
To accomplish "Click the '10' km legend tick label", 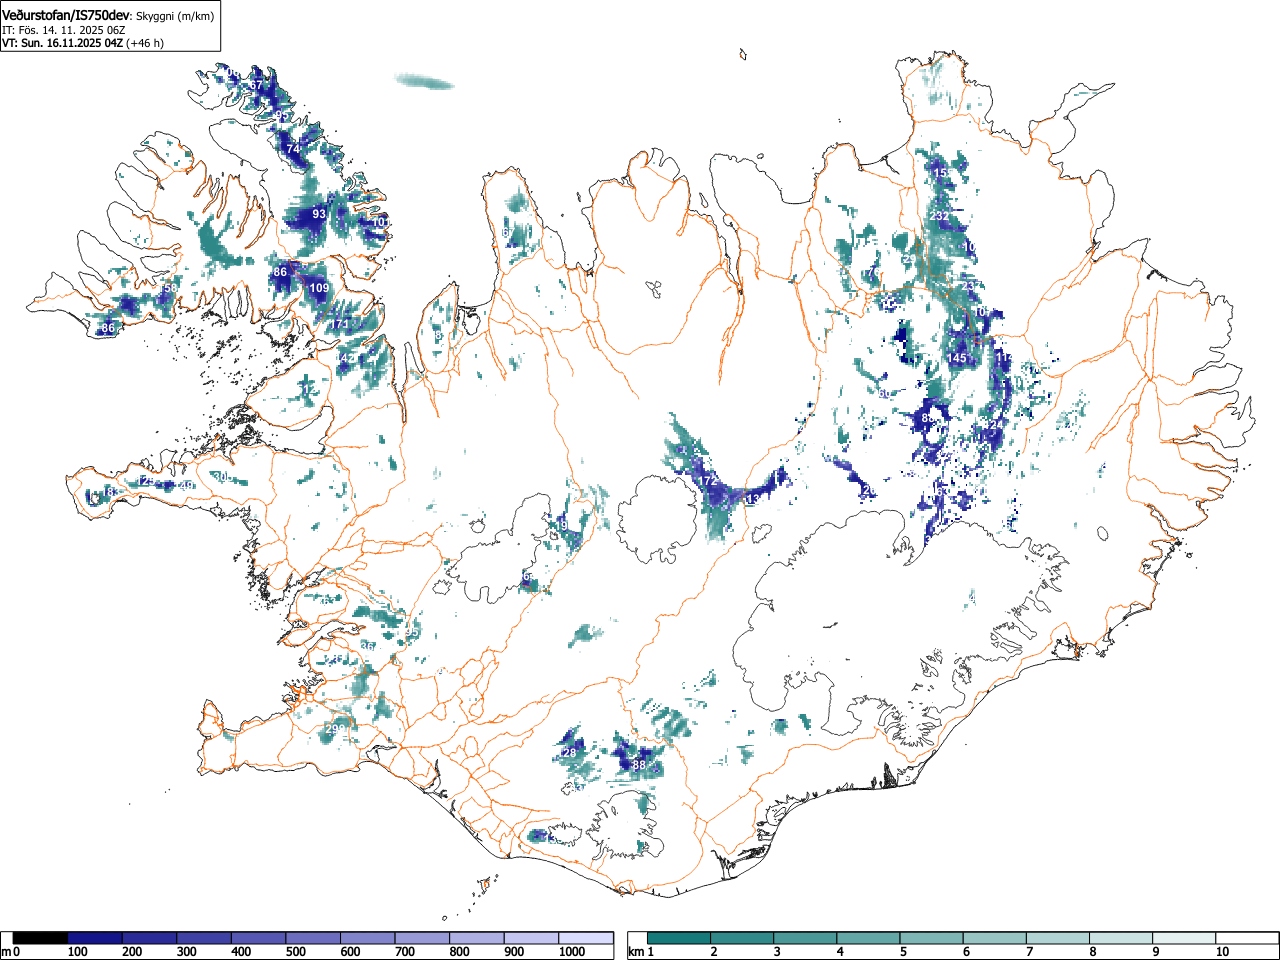I will [x=1222, y=952].
